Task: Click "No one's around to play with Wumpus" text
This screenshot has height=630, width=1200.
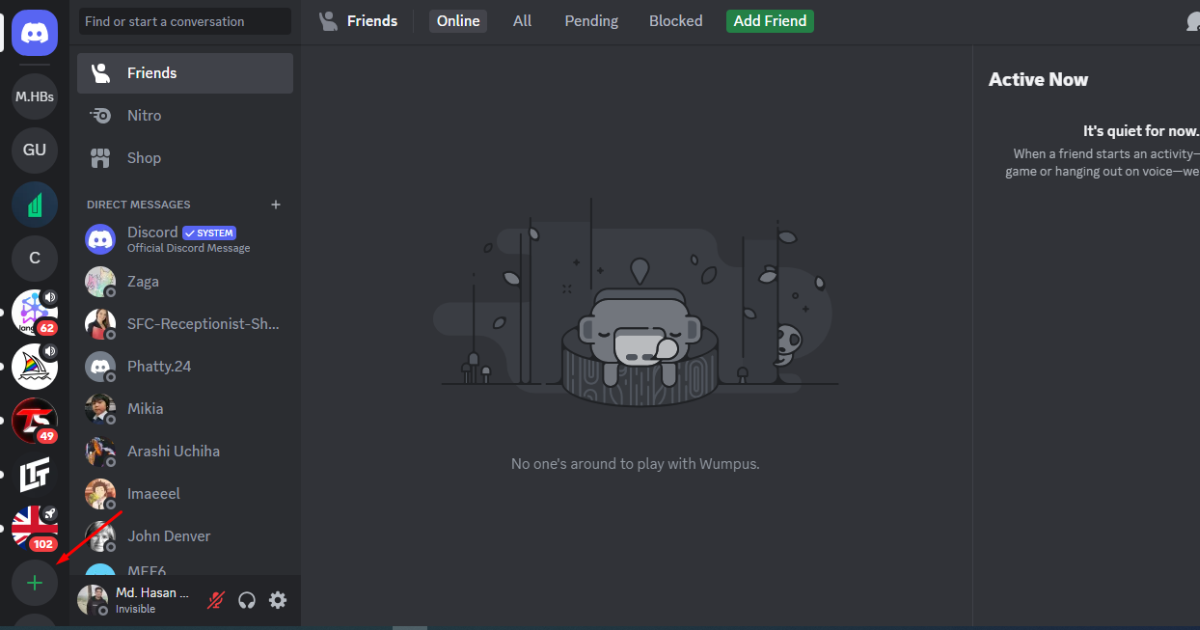Action: 635,464
